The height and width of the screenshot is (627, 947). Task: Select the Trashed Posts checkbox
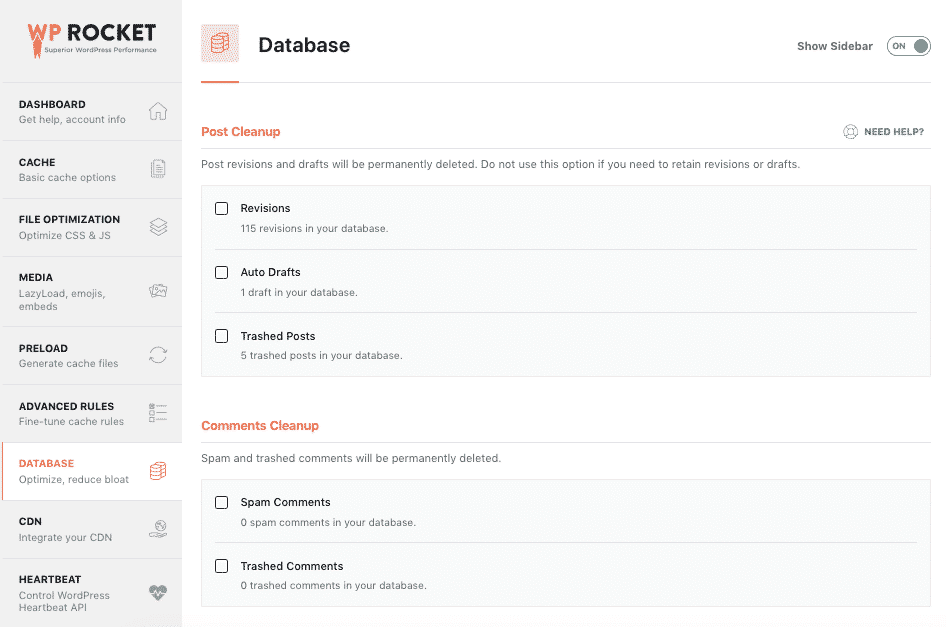point(221,336)
